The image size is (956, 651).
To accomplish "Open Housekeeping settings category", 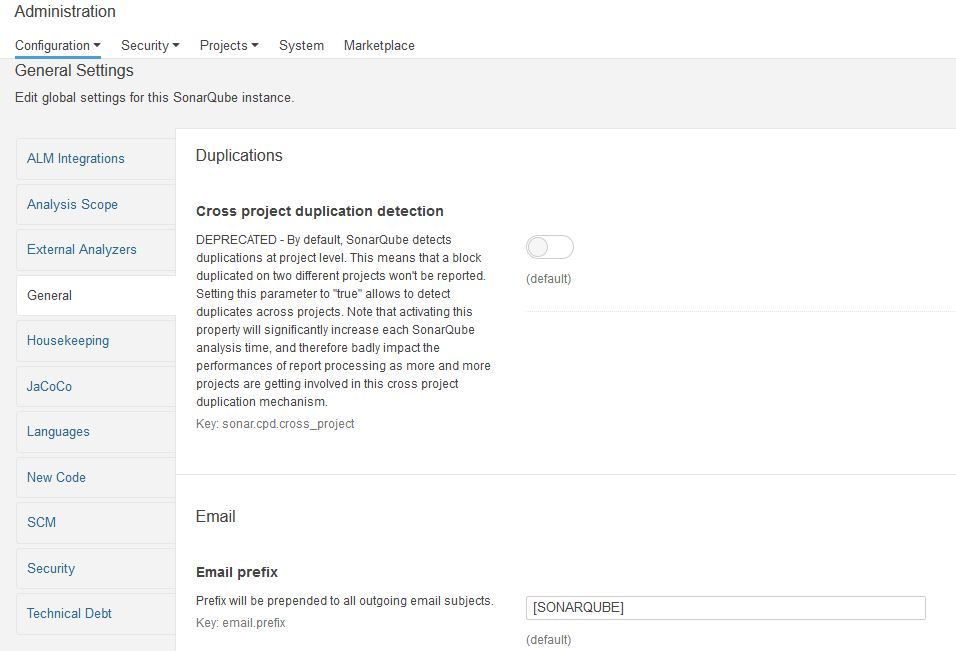I will [x=96, y=341].
